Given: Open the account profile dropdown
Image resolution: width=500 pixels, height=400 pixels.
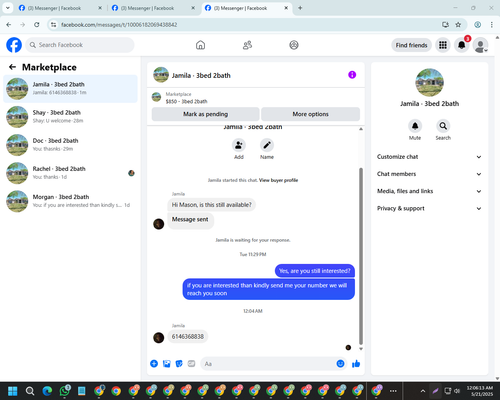Looking at the screenshot, I should (x=480, y=45).
